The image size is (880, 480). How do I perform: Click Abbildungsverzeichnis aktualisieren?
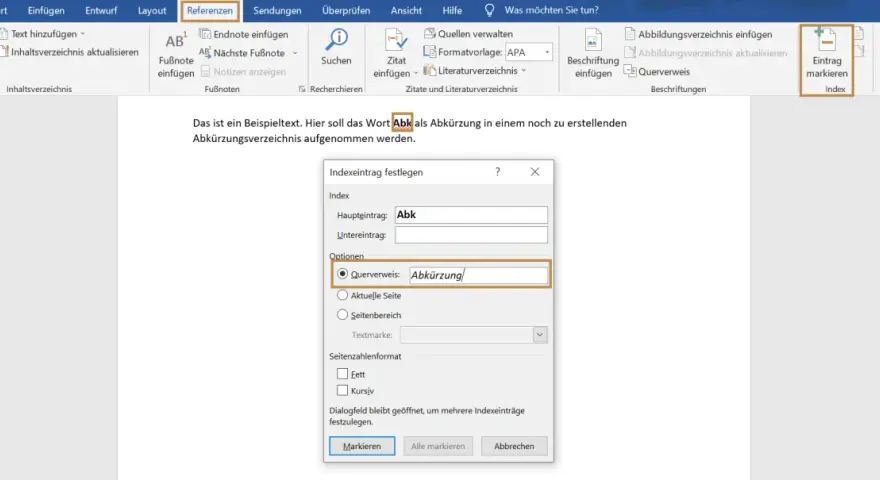705,53
